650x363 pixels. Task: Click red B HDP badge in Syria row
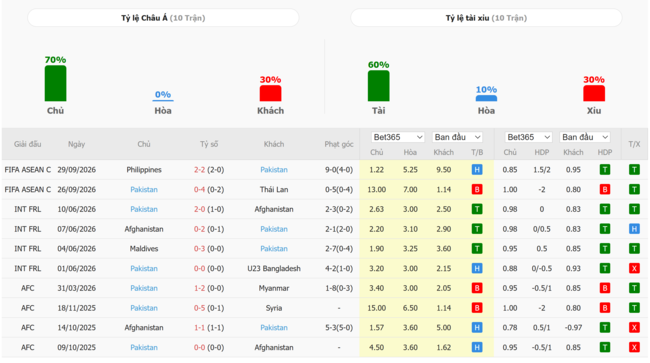pos(605,308)
